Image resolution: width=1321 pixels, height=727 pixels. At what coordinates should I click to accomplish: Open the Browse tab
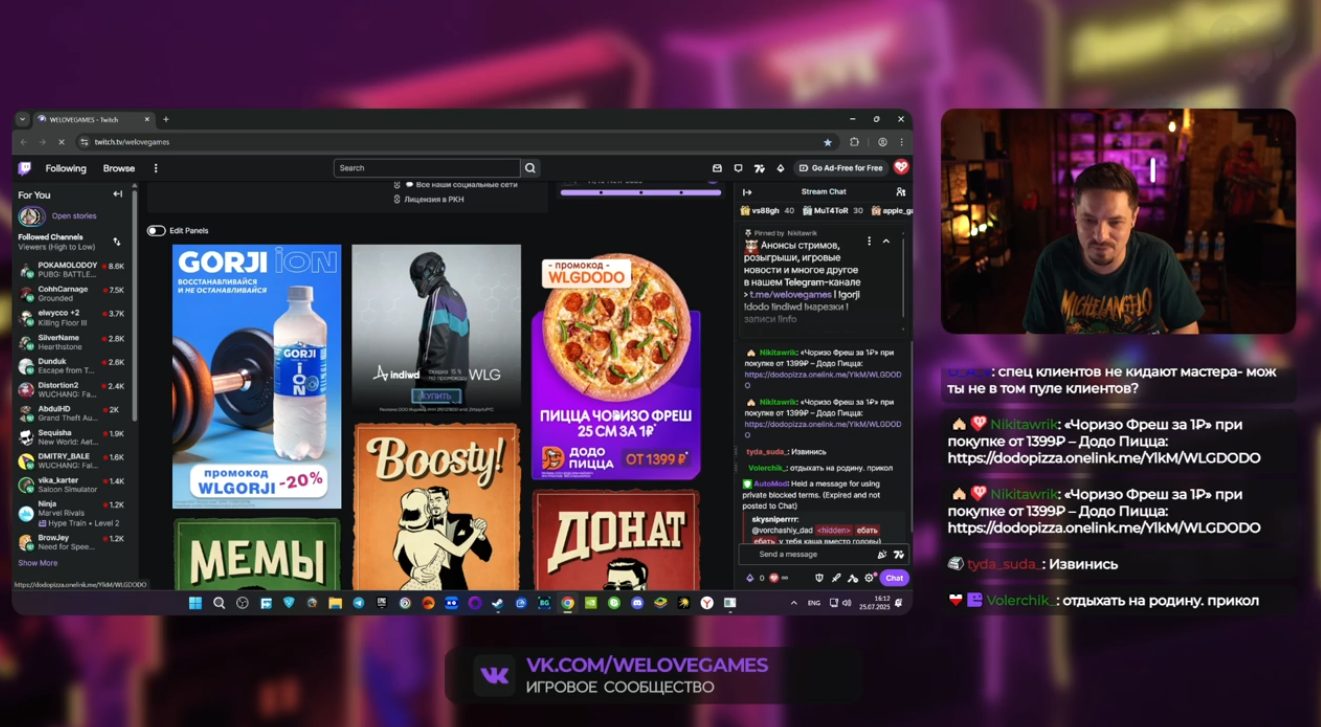coord(118,168)
